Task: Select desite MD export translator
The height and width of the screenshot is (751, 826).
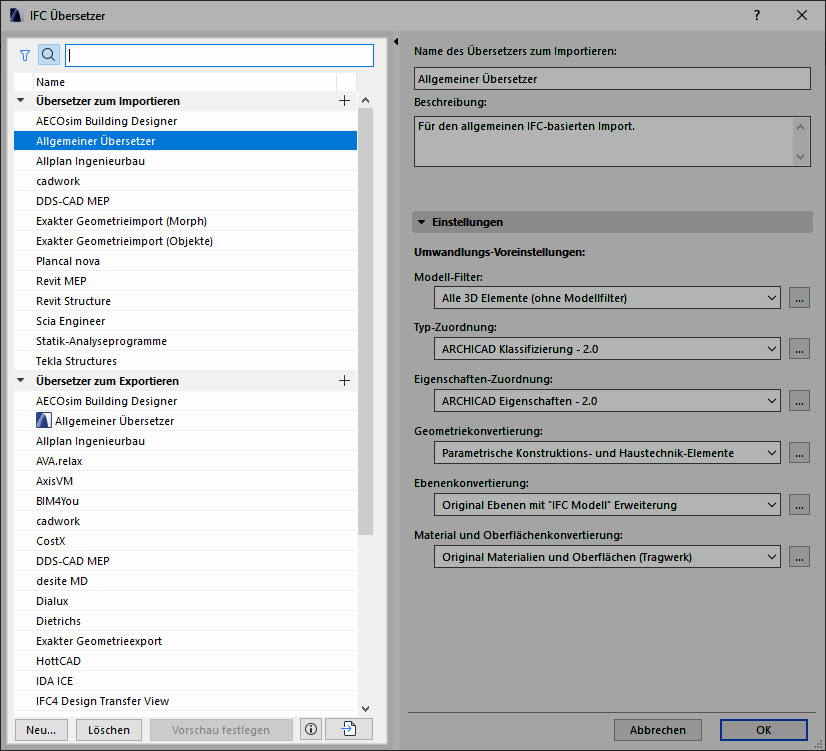Action: tap(185, 581)
